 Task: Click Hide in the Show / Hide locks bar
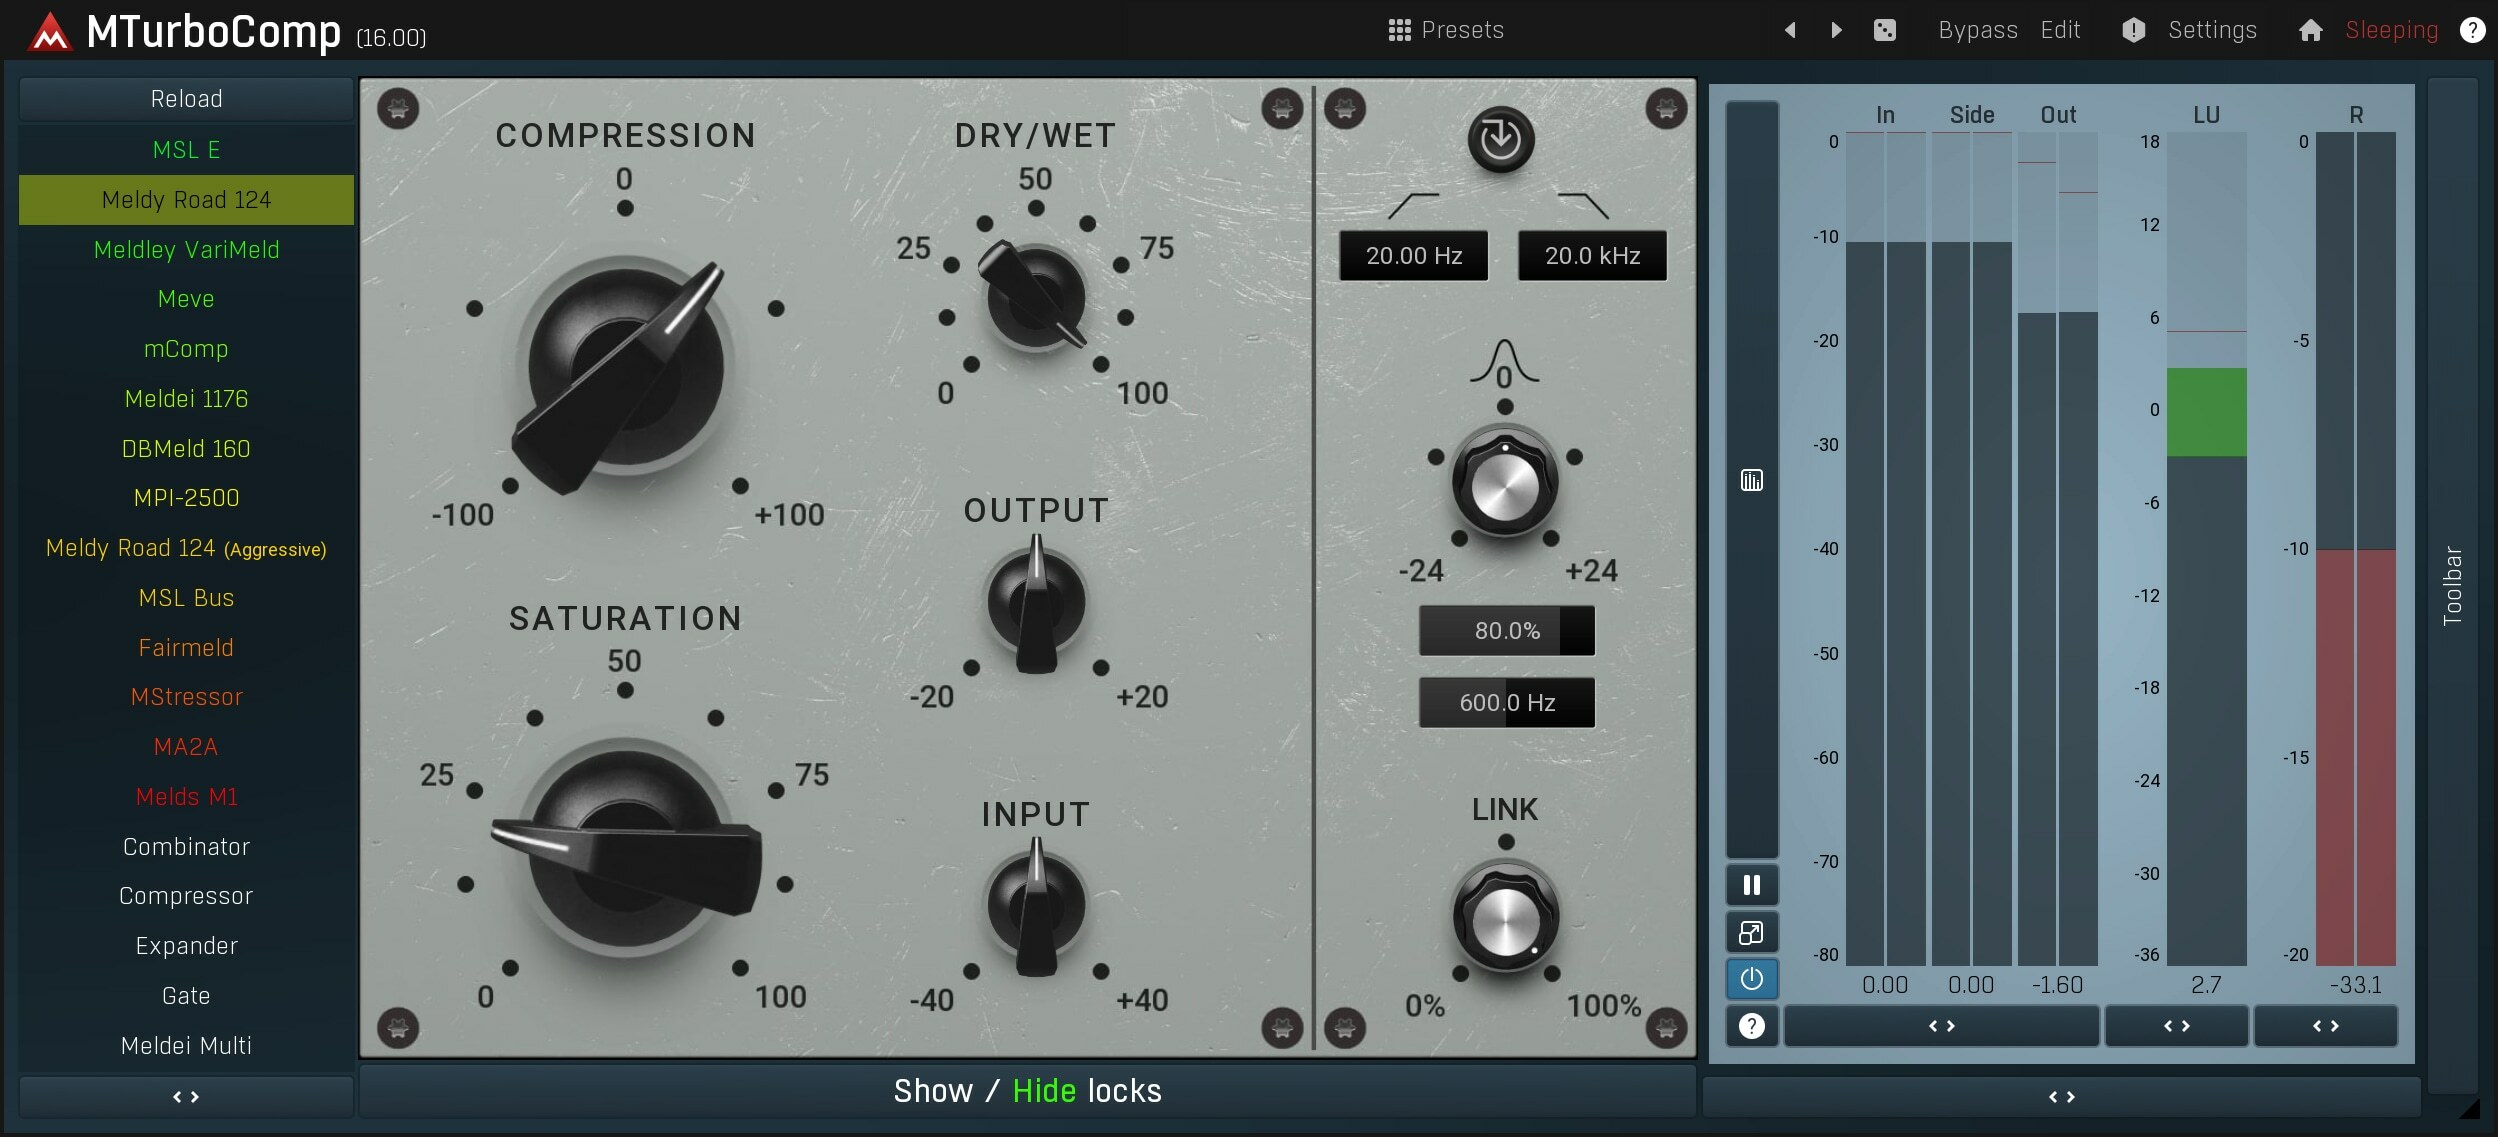1043,1090
